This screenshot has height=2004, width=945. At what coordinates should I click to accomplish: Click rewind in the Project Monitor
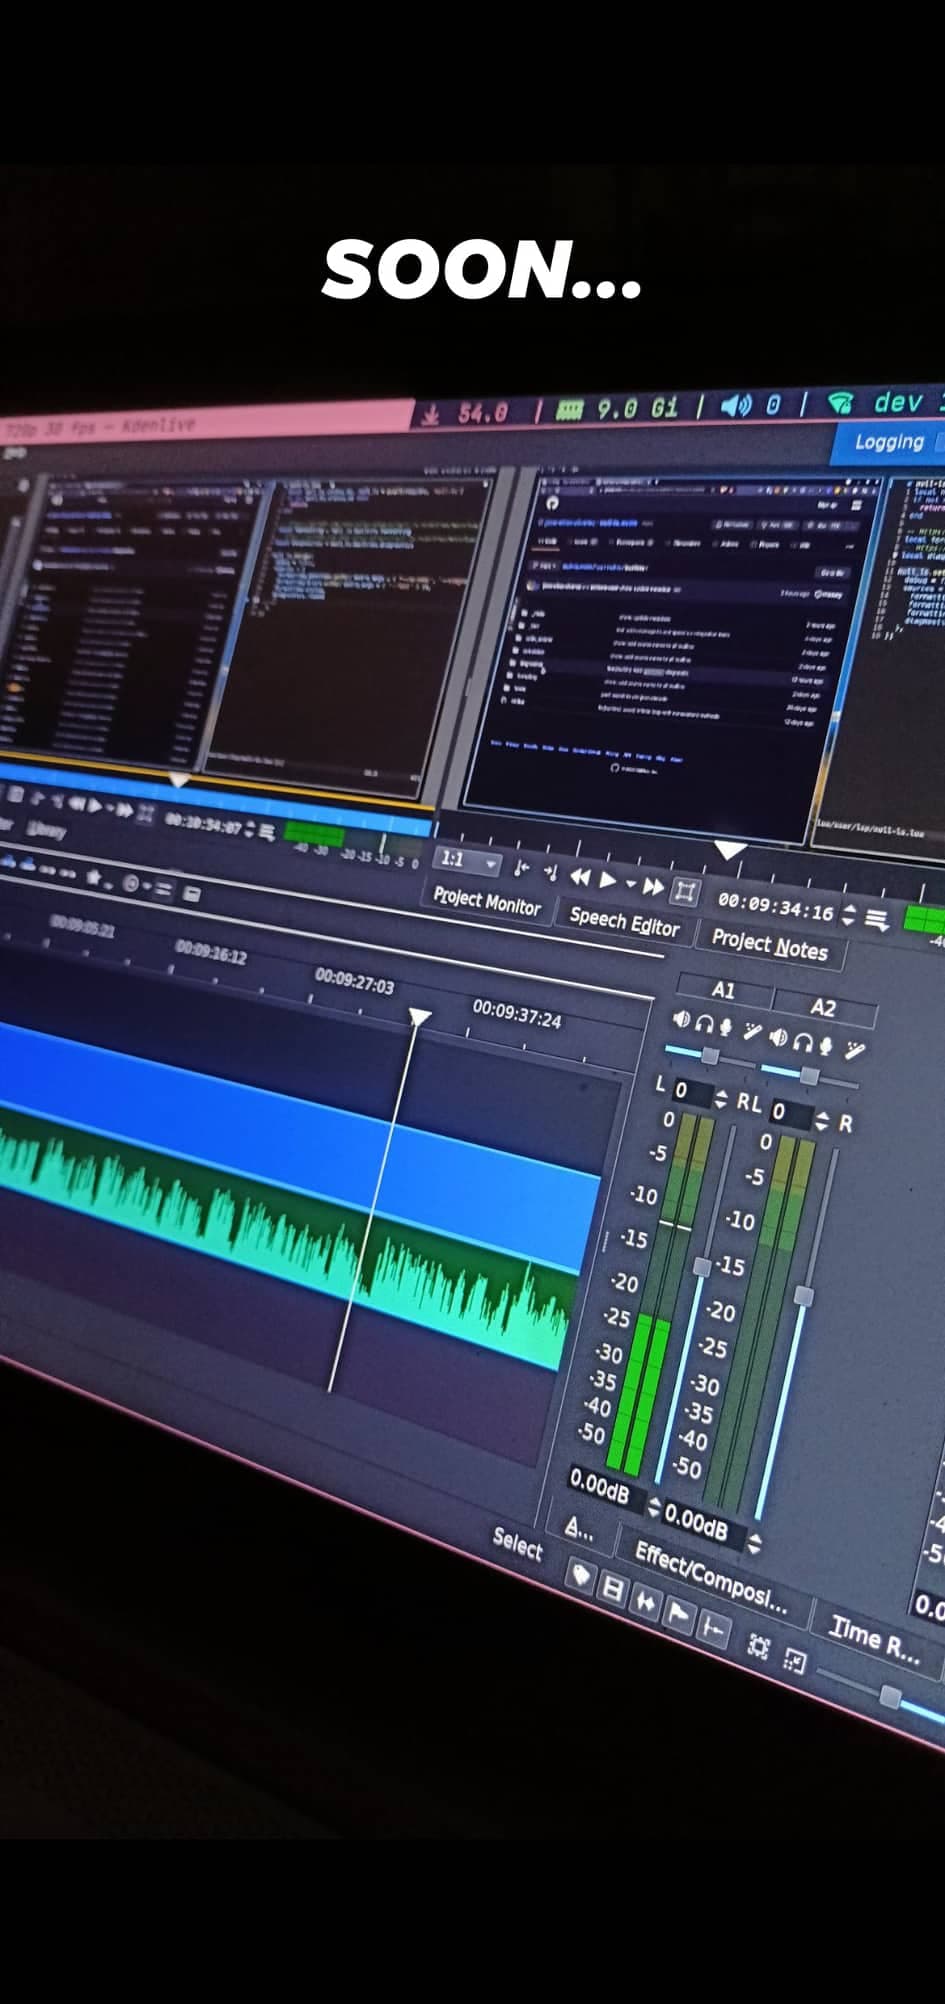[579, 876]
